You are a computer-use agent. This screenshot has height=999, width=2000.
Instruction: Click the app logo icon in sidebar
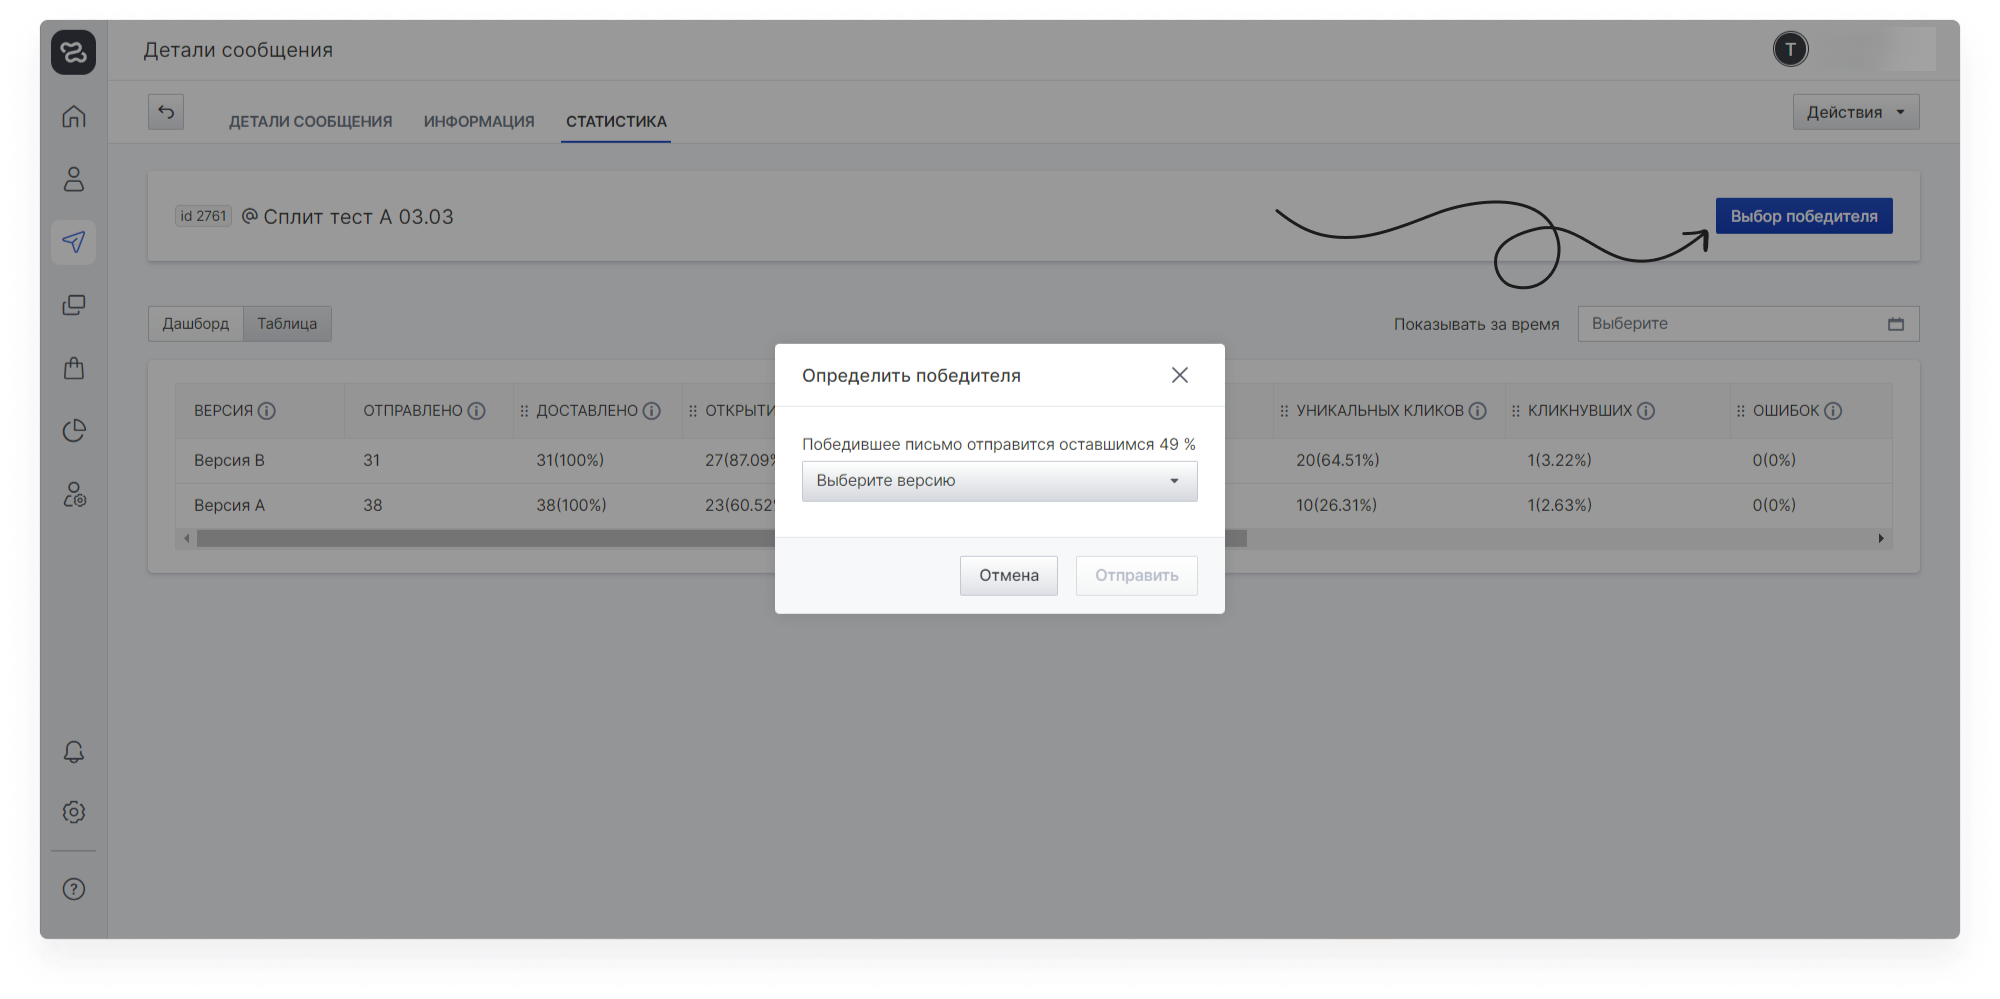74,52
